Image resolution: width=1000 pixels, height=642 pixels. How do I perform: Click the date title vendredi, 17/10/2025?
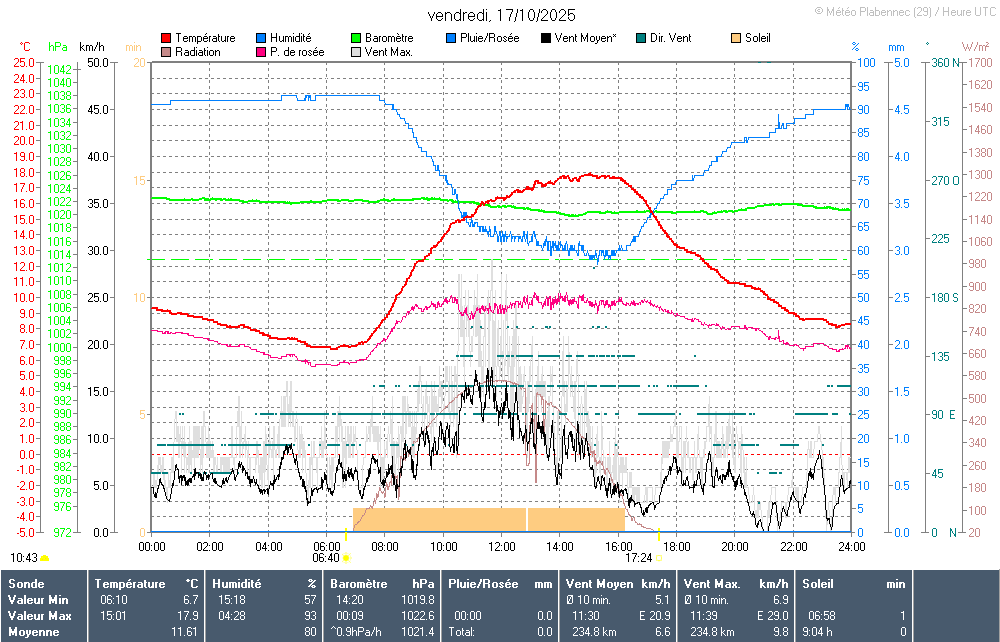pyautogui.click(x=501, y=15)
